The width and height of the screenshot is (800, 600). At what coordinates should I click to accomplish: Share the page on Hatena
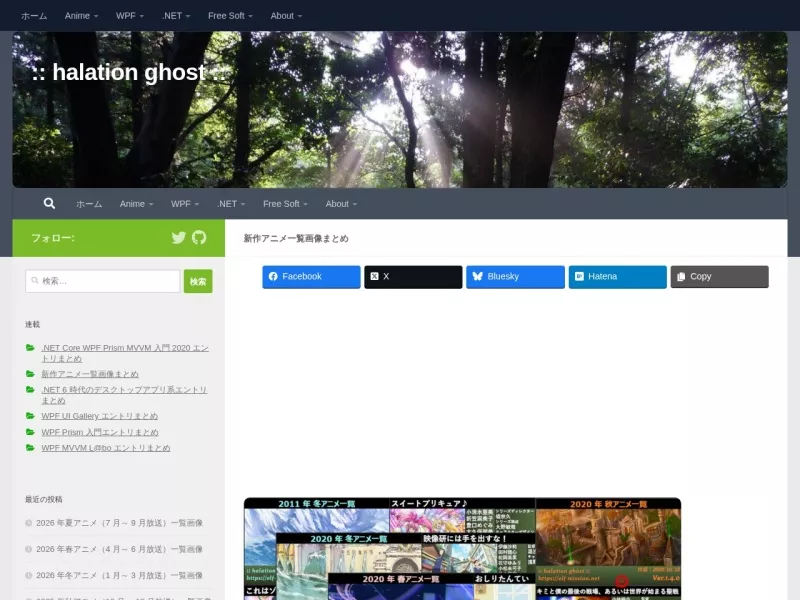pos(617,277)
